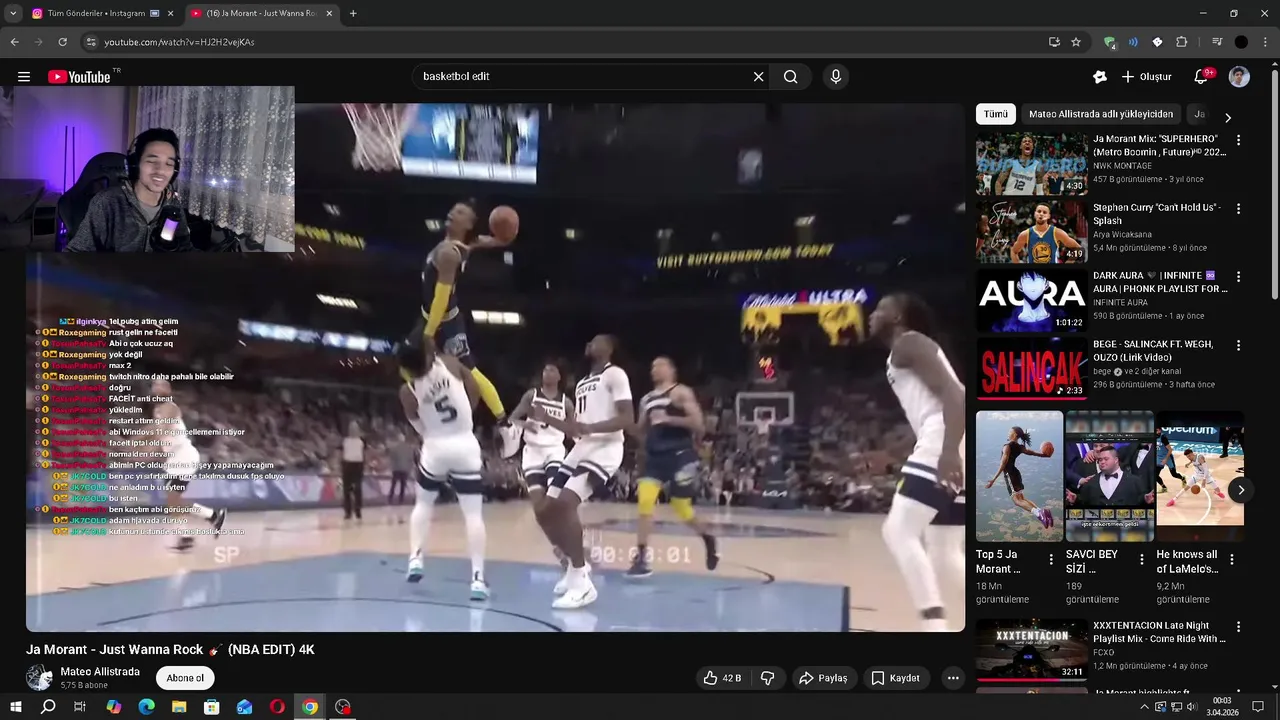Select Mateo Allistrada adlı yükleyiciden chip

[x=1101, y=114]
